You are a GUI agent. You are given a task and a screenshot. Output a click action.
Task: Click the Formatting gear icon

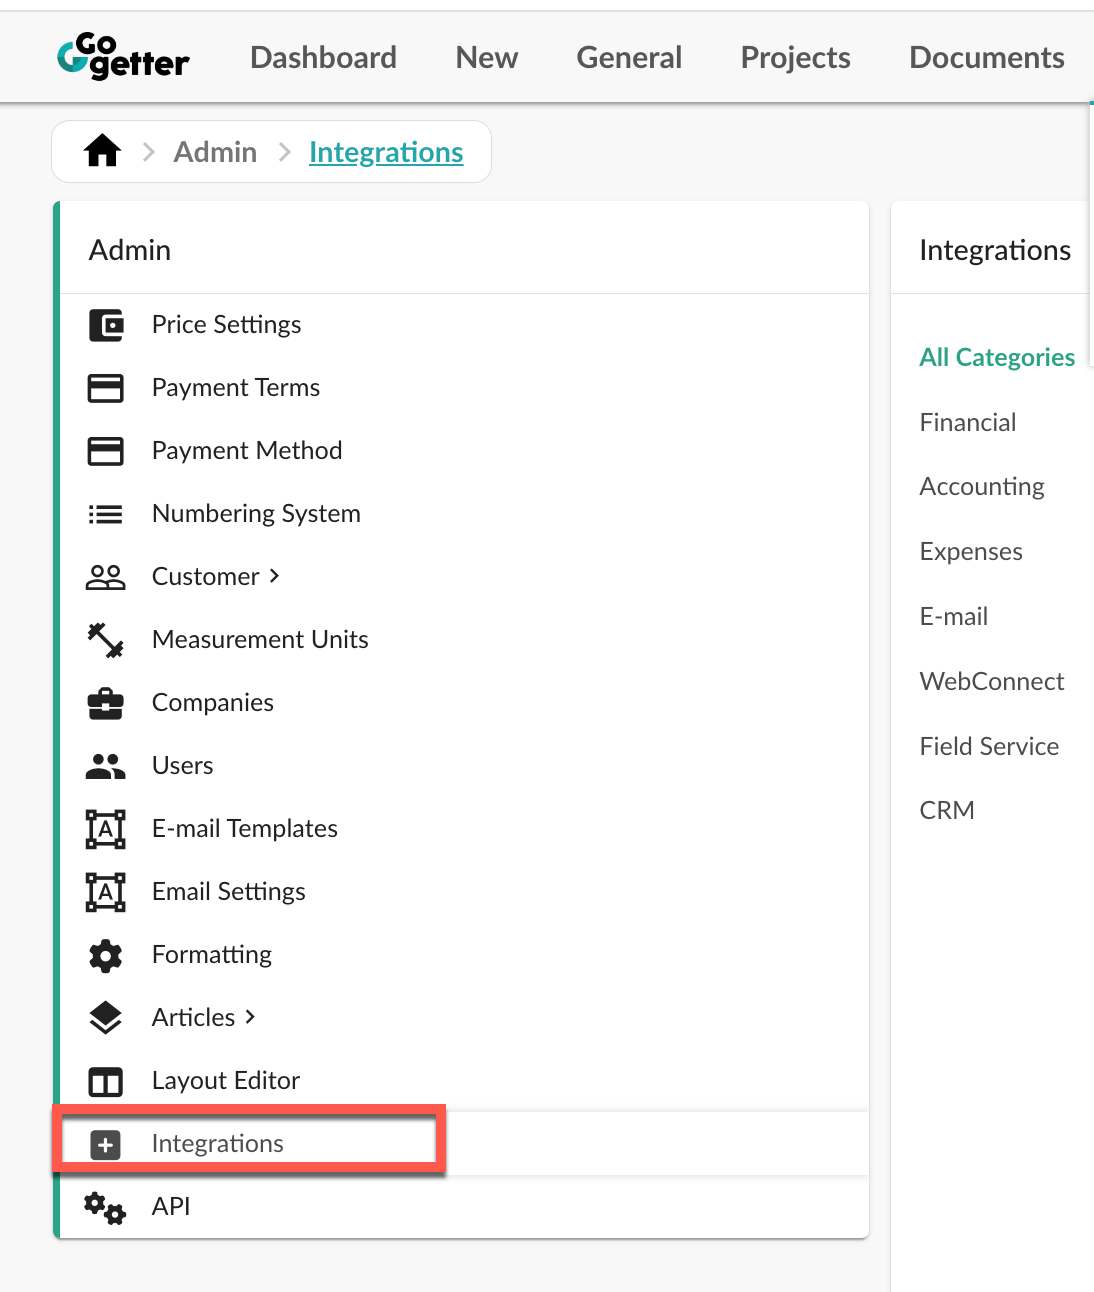click(x=106, y=955)
